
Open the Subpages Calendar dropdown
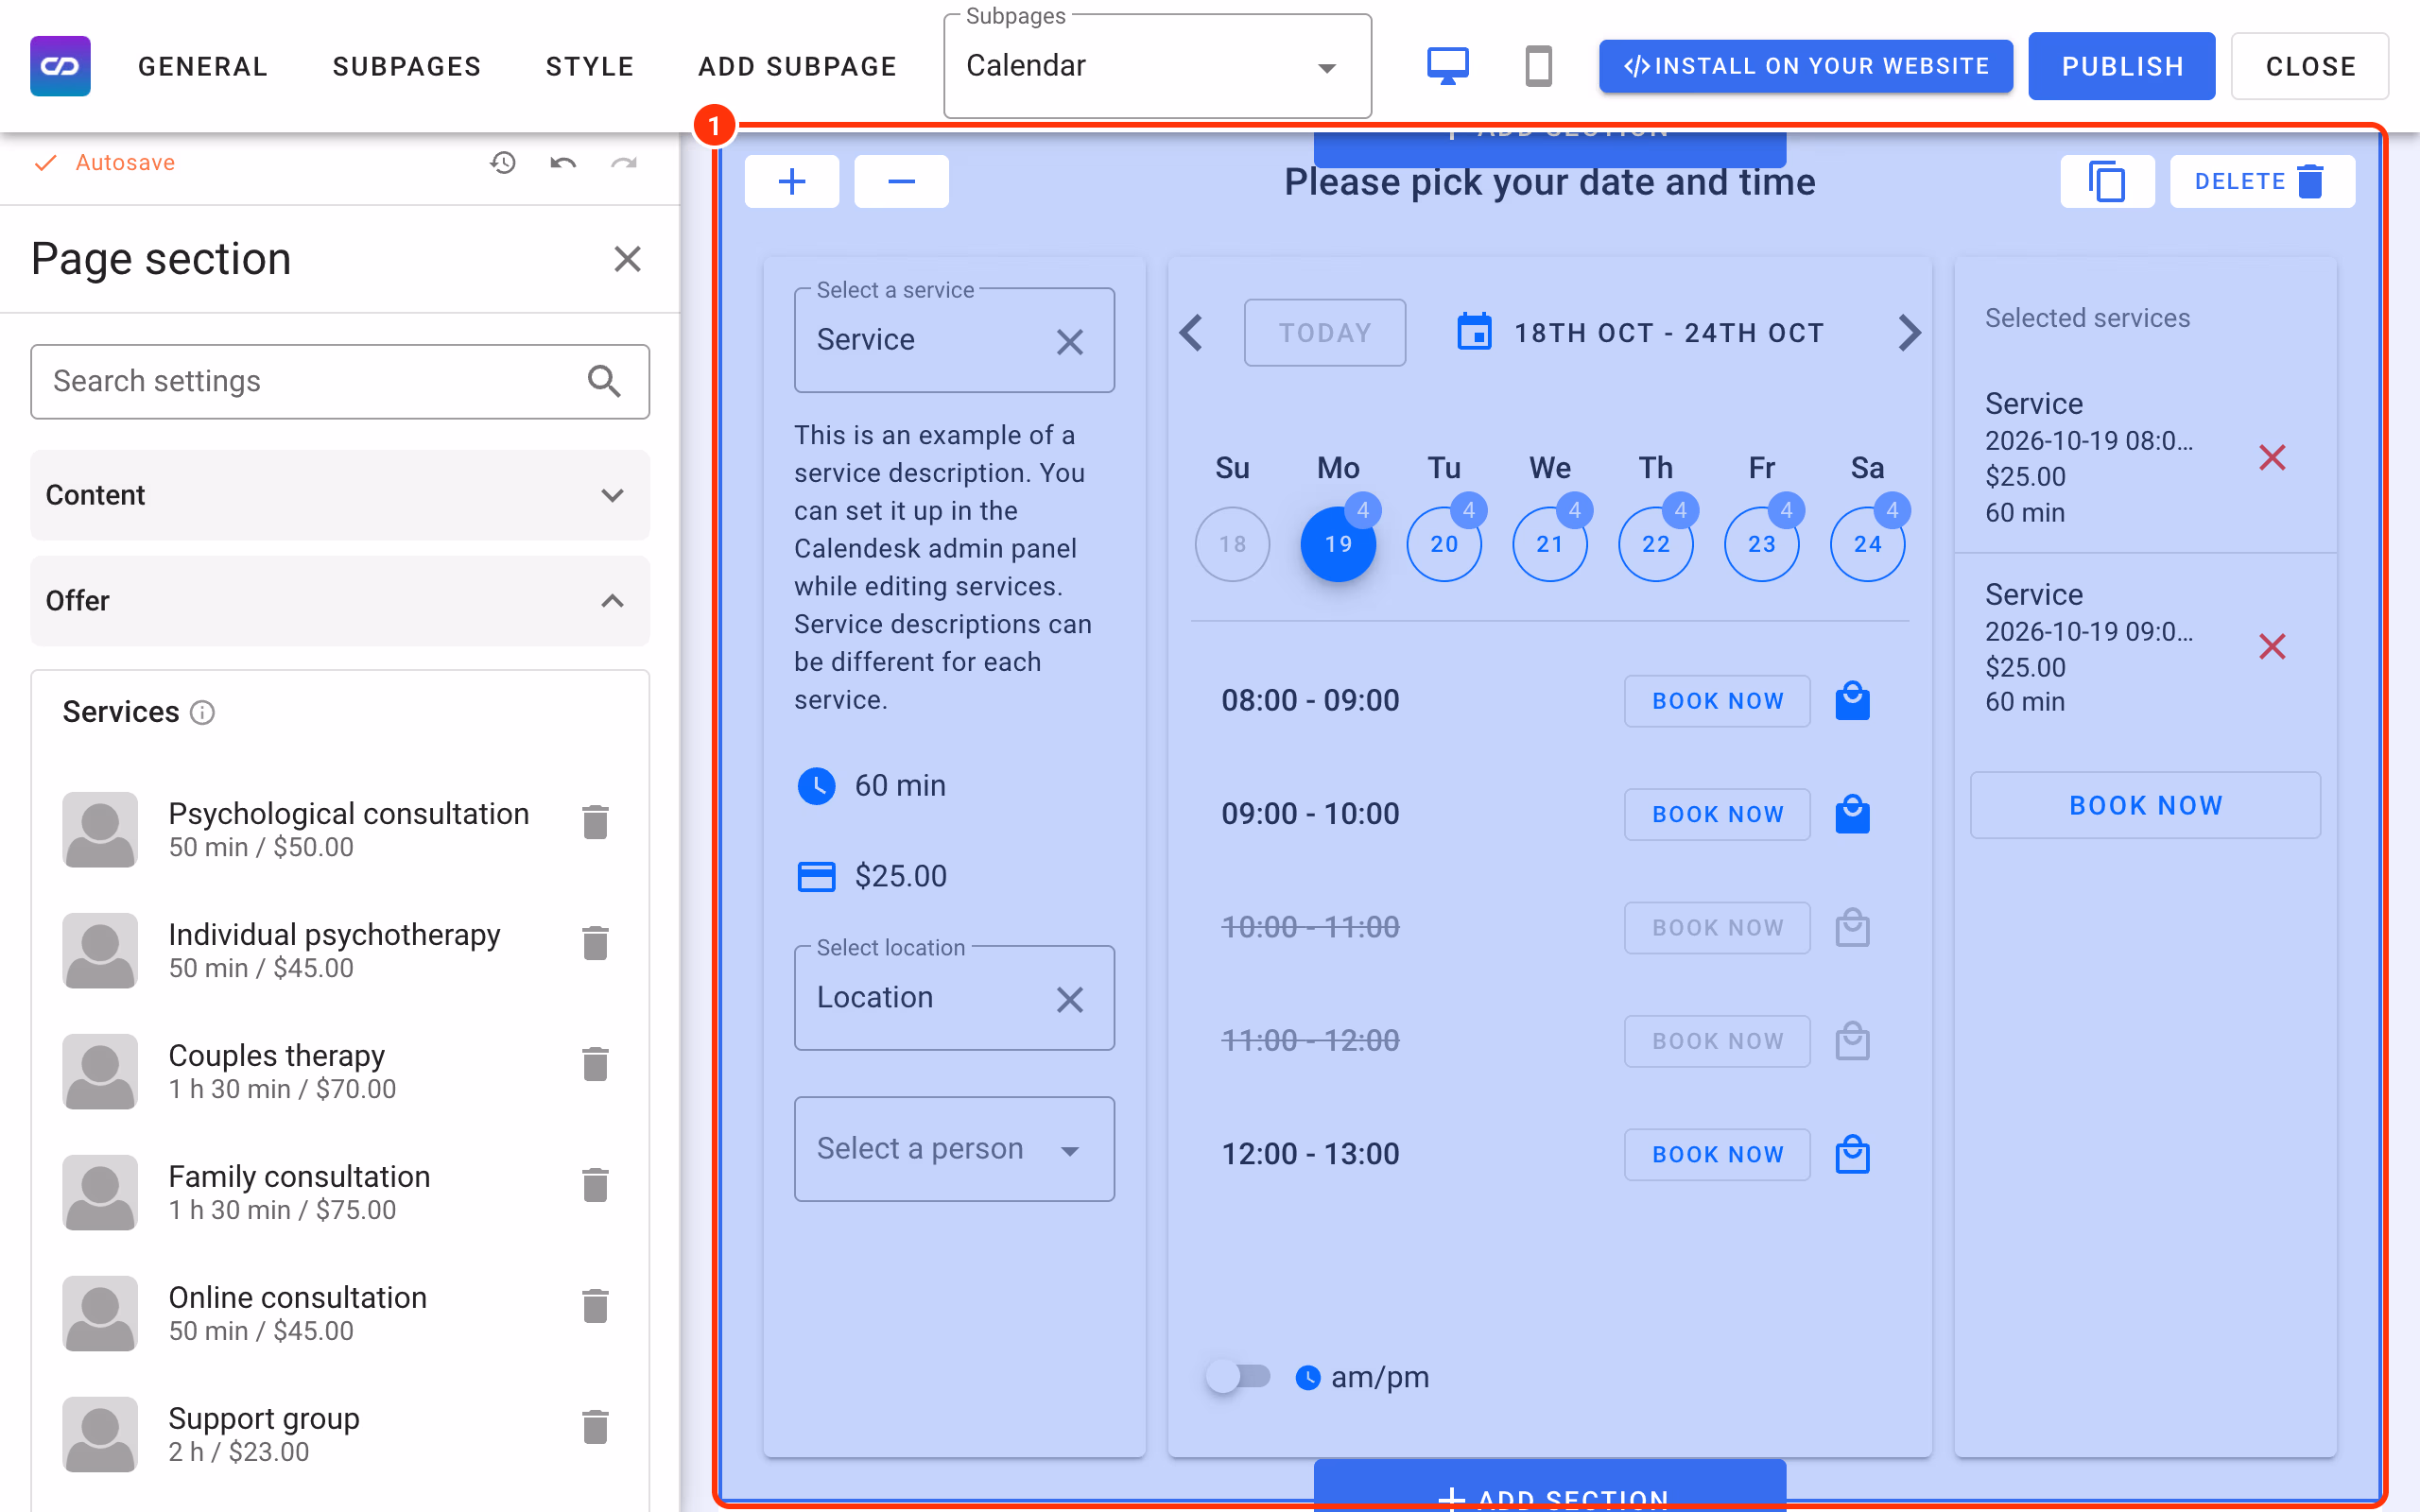1157,66
